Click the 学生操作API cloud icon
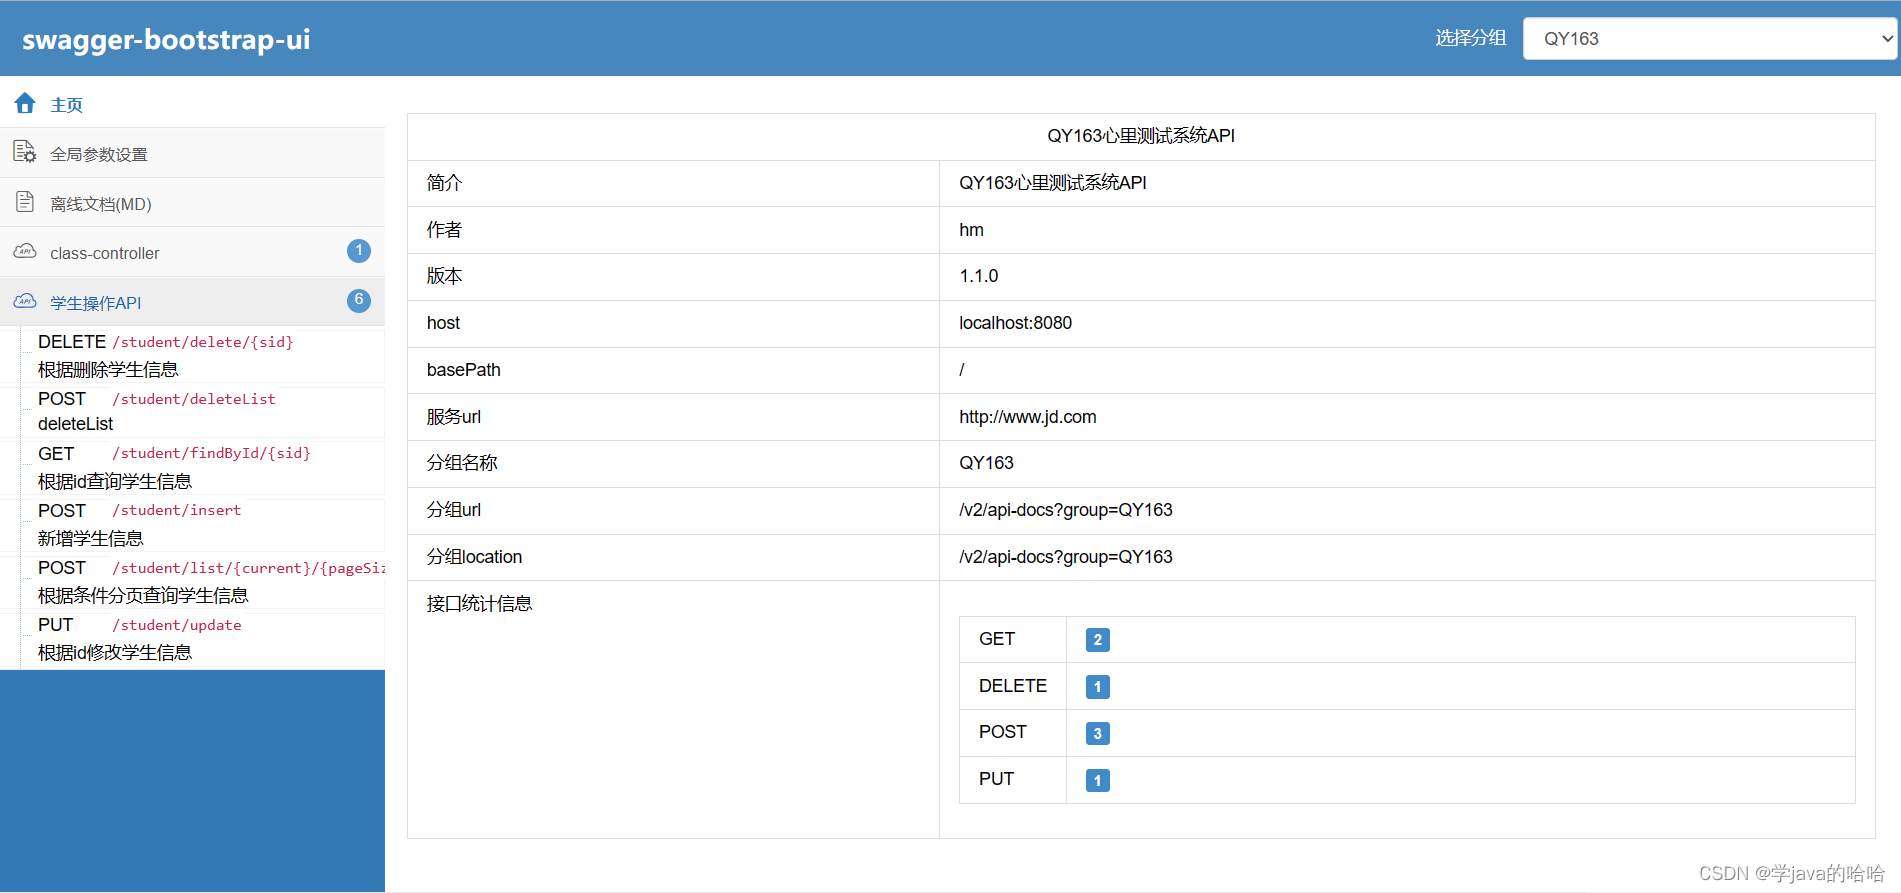The height and width of the screenshot is (893, 1901). [x=25, y=301]
